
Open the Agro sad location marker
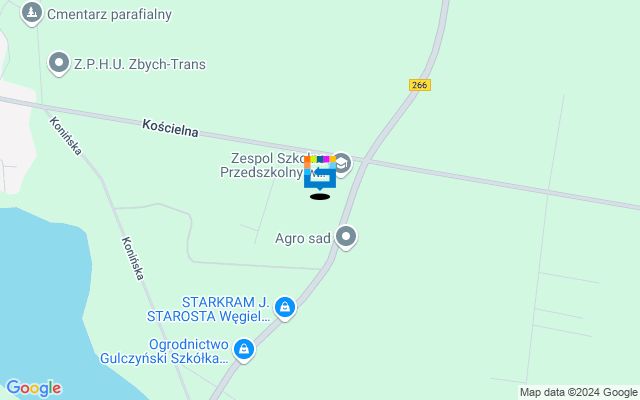coord(346,237)
